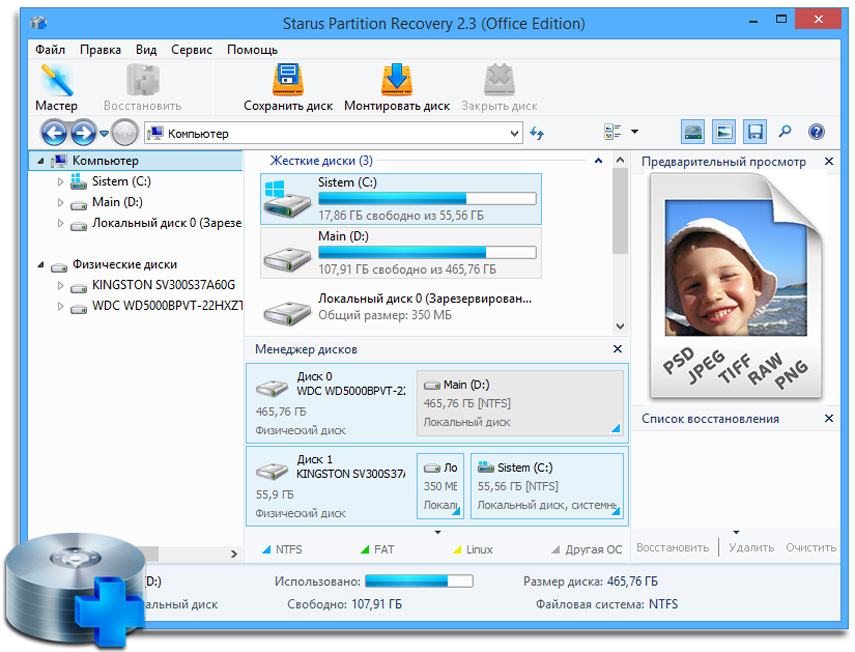Select KINGSTON SV300S37A60G physical disk
The height and width of the screenshot is (652, 855).
pyautogui.click(x=163, y=285)
